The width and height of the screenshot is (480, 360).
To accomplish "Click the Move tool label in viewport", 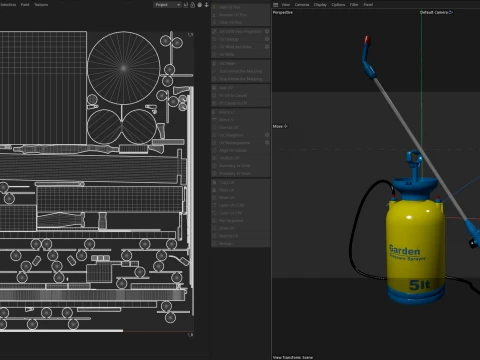I will [x=280, y=126].
